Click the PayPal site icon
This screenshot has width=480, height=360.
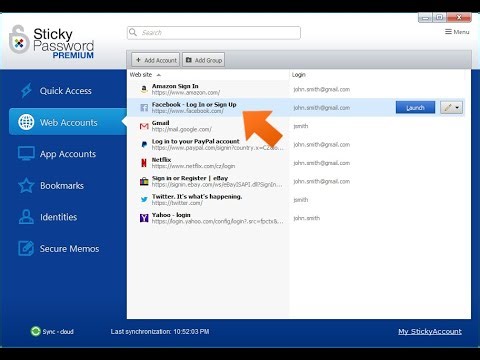pyautogui.click(x=144, y=144)
